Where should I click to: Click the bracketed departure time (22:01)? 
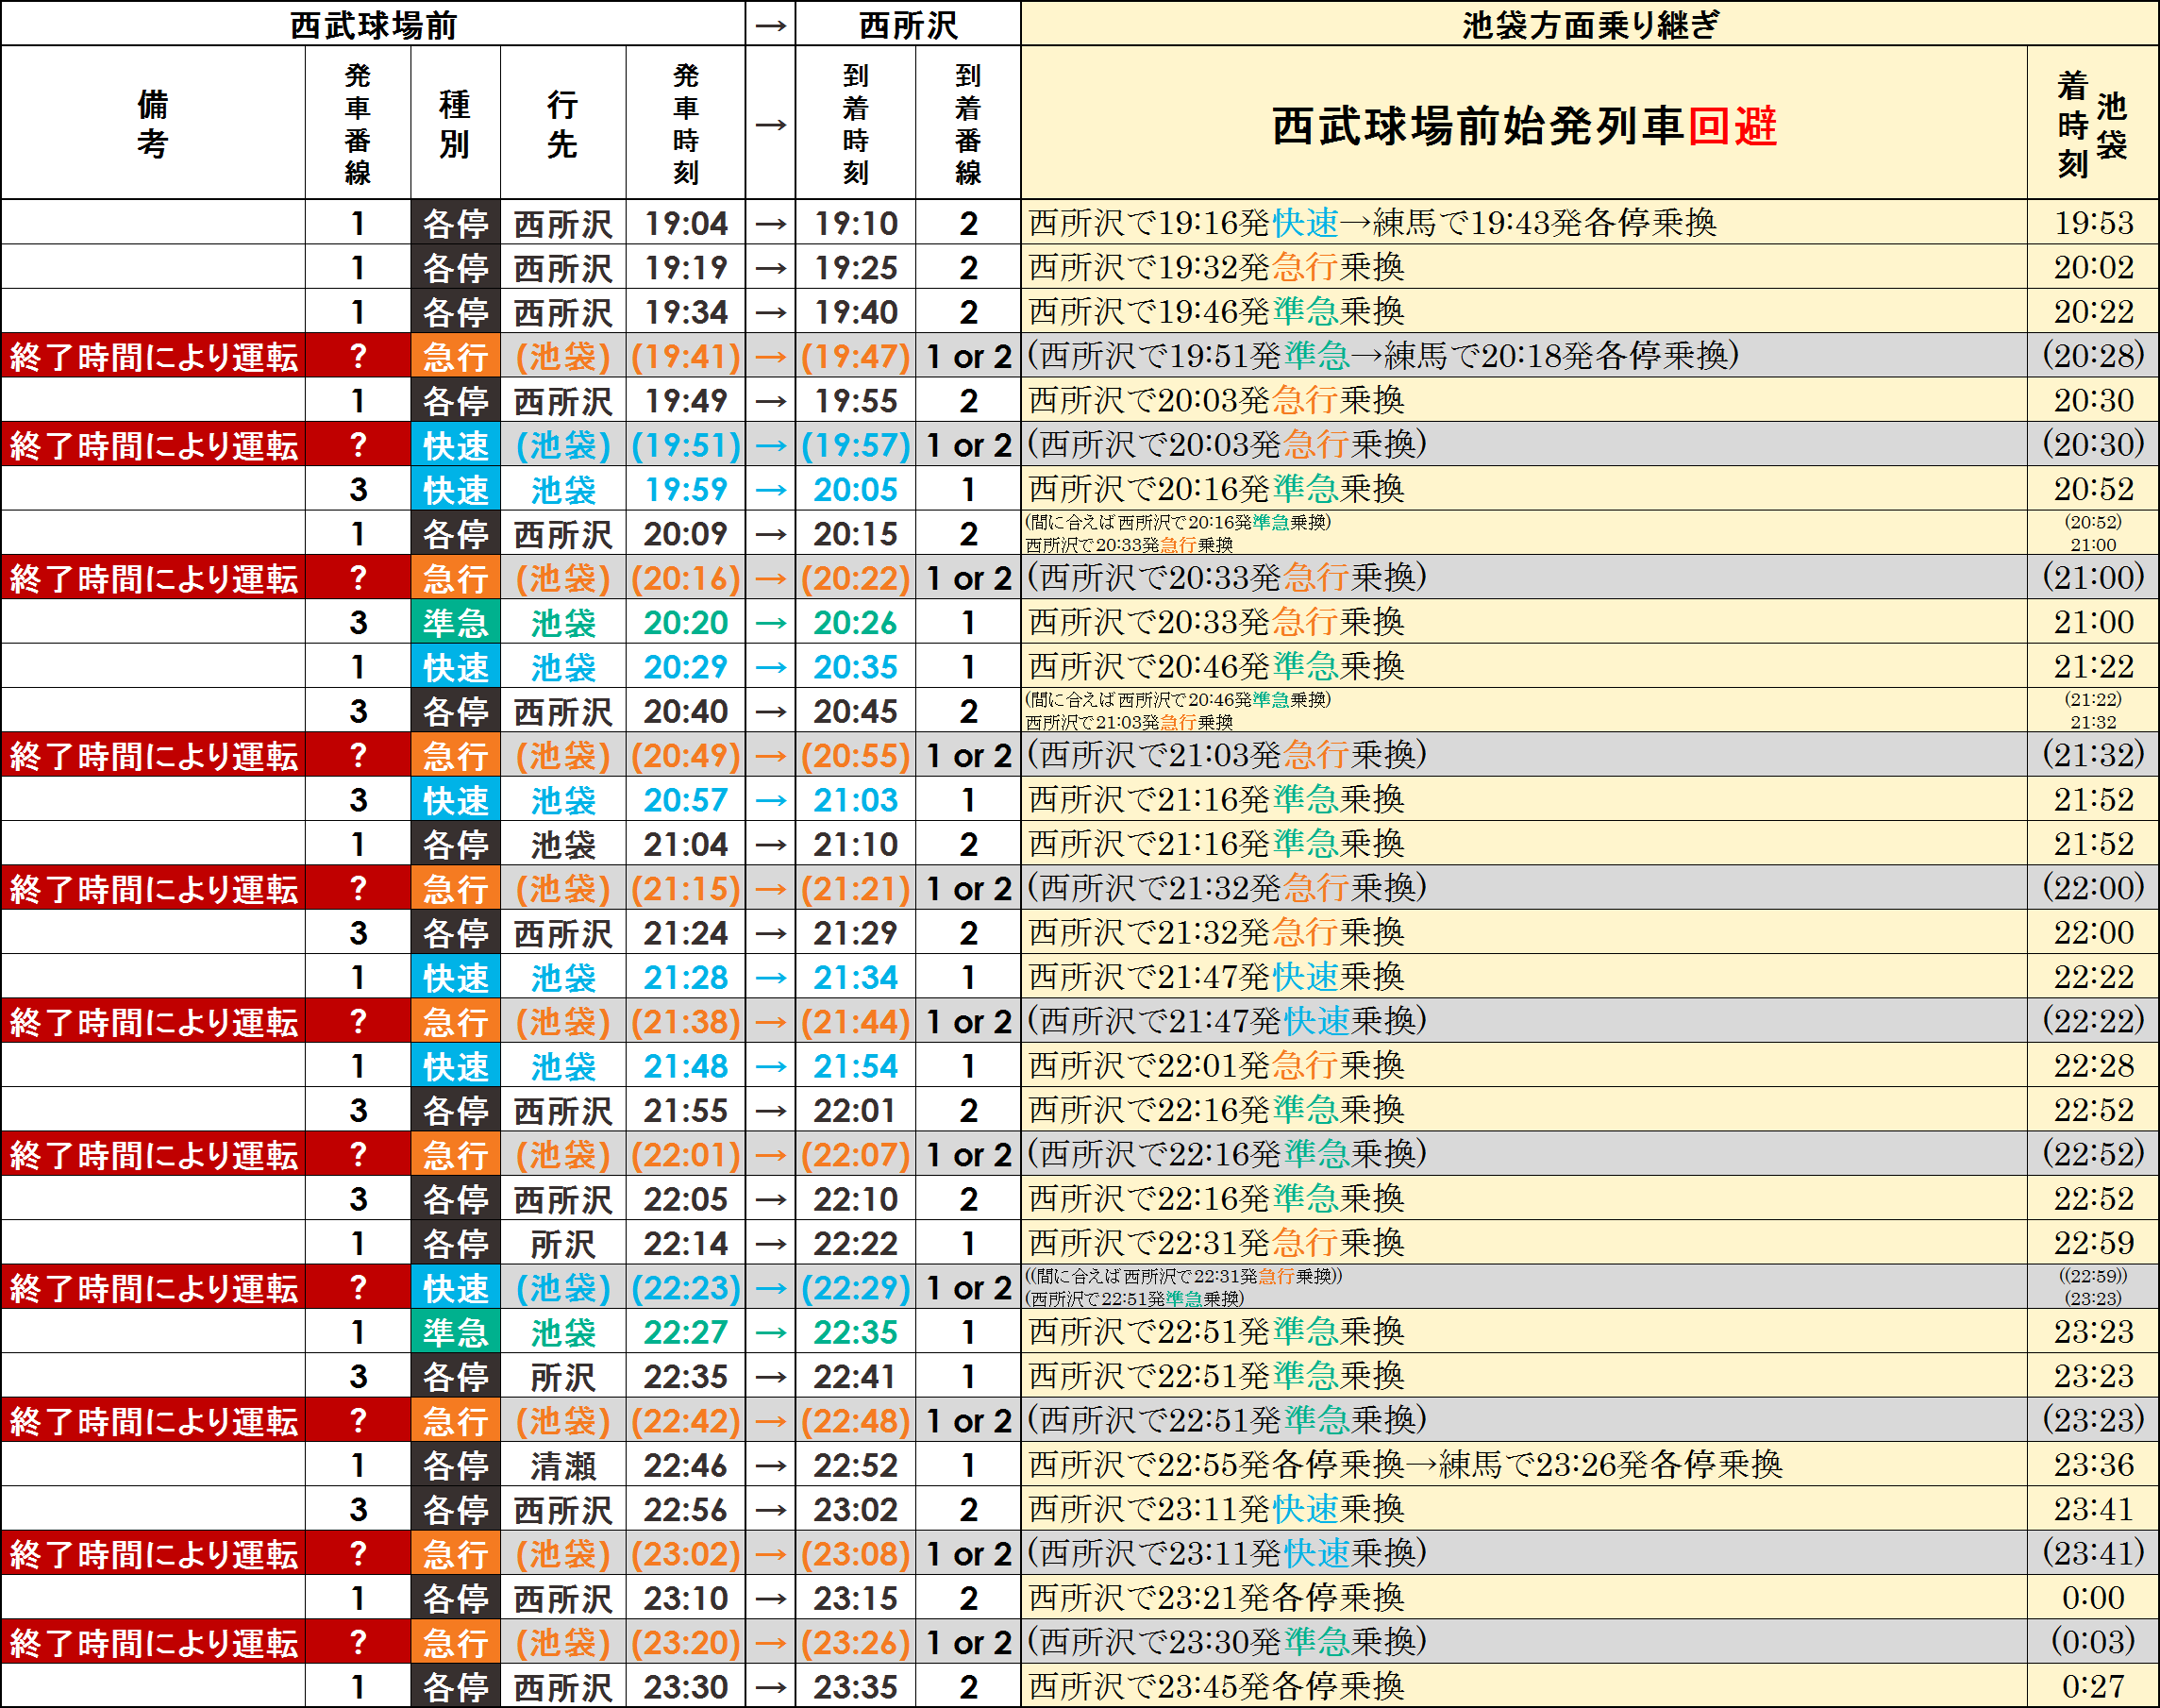[x=686, y=1154]
